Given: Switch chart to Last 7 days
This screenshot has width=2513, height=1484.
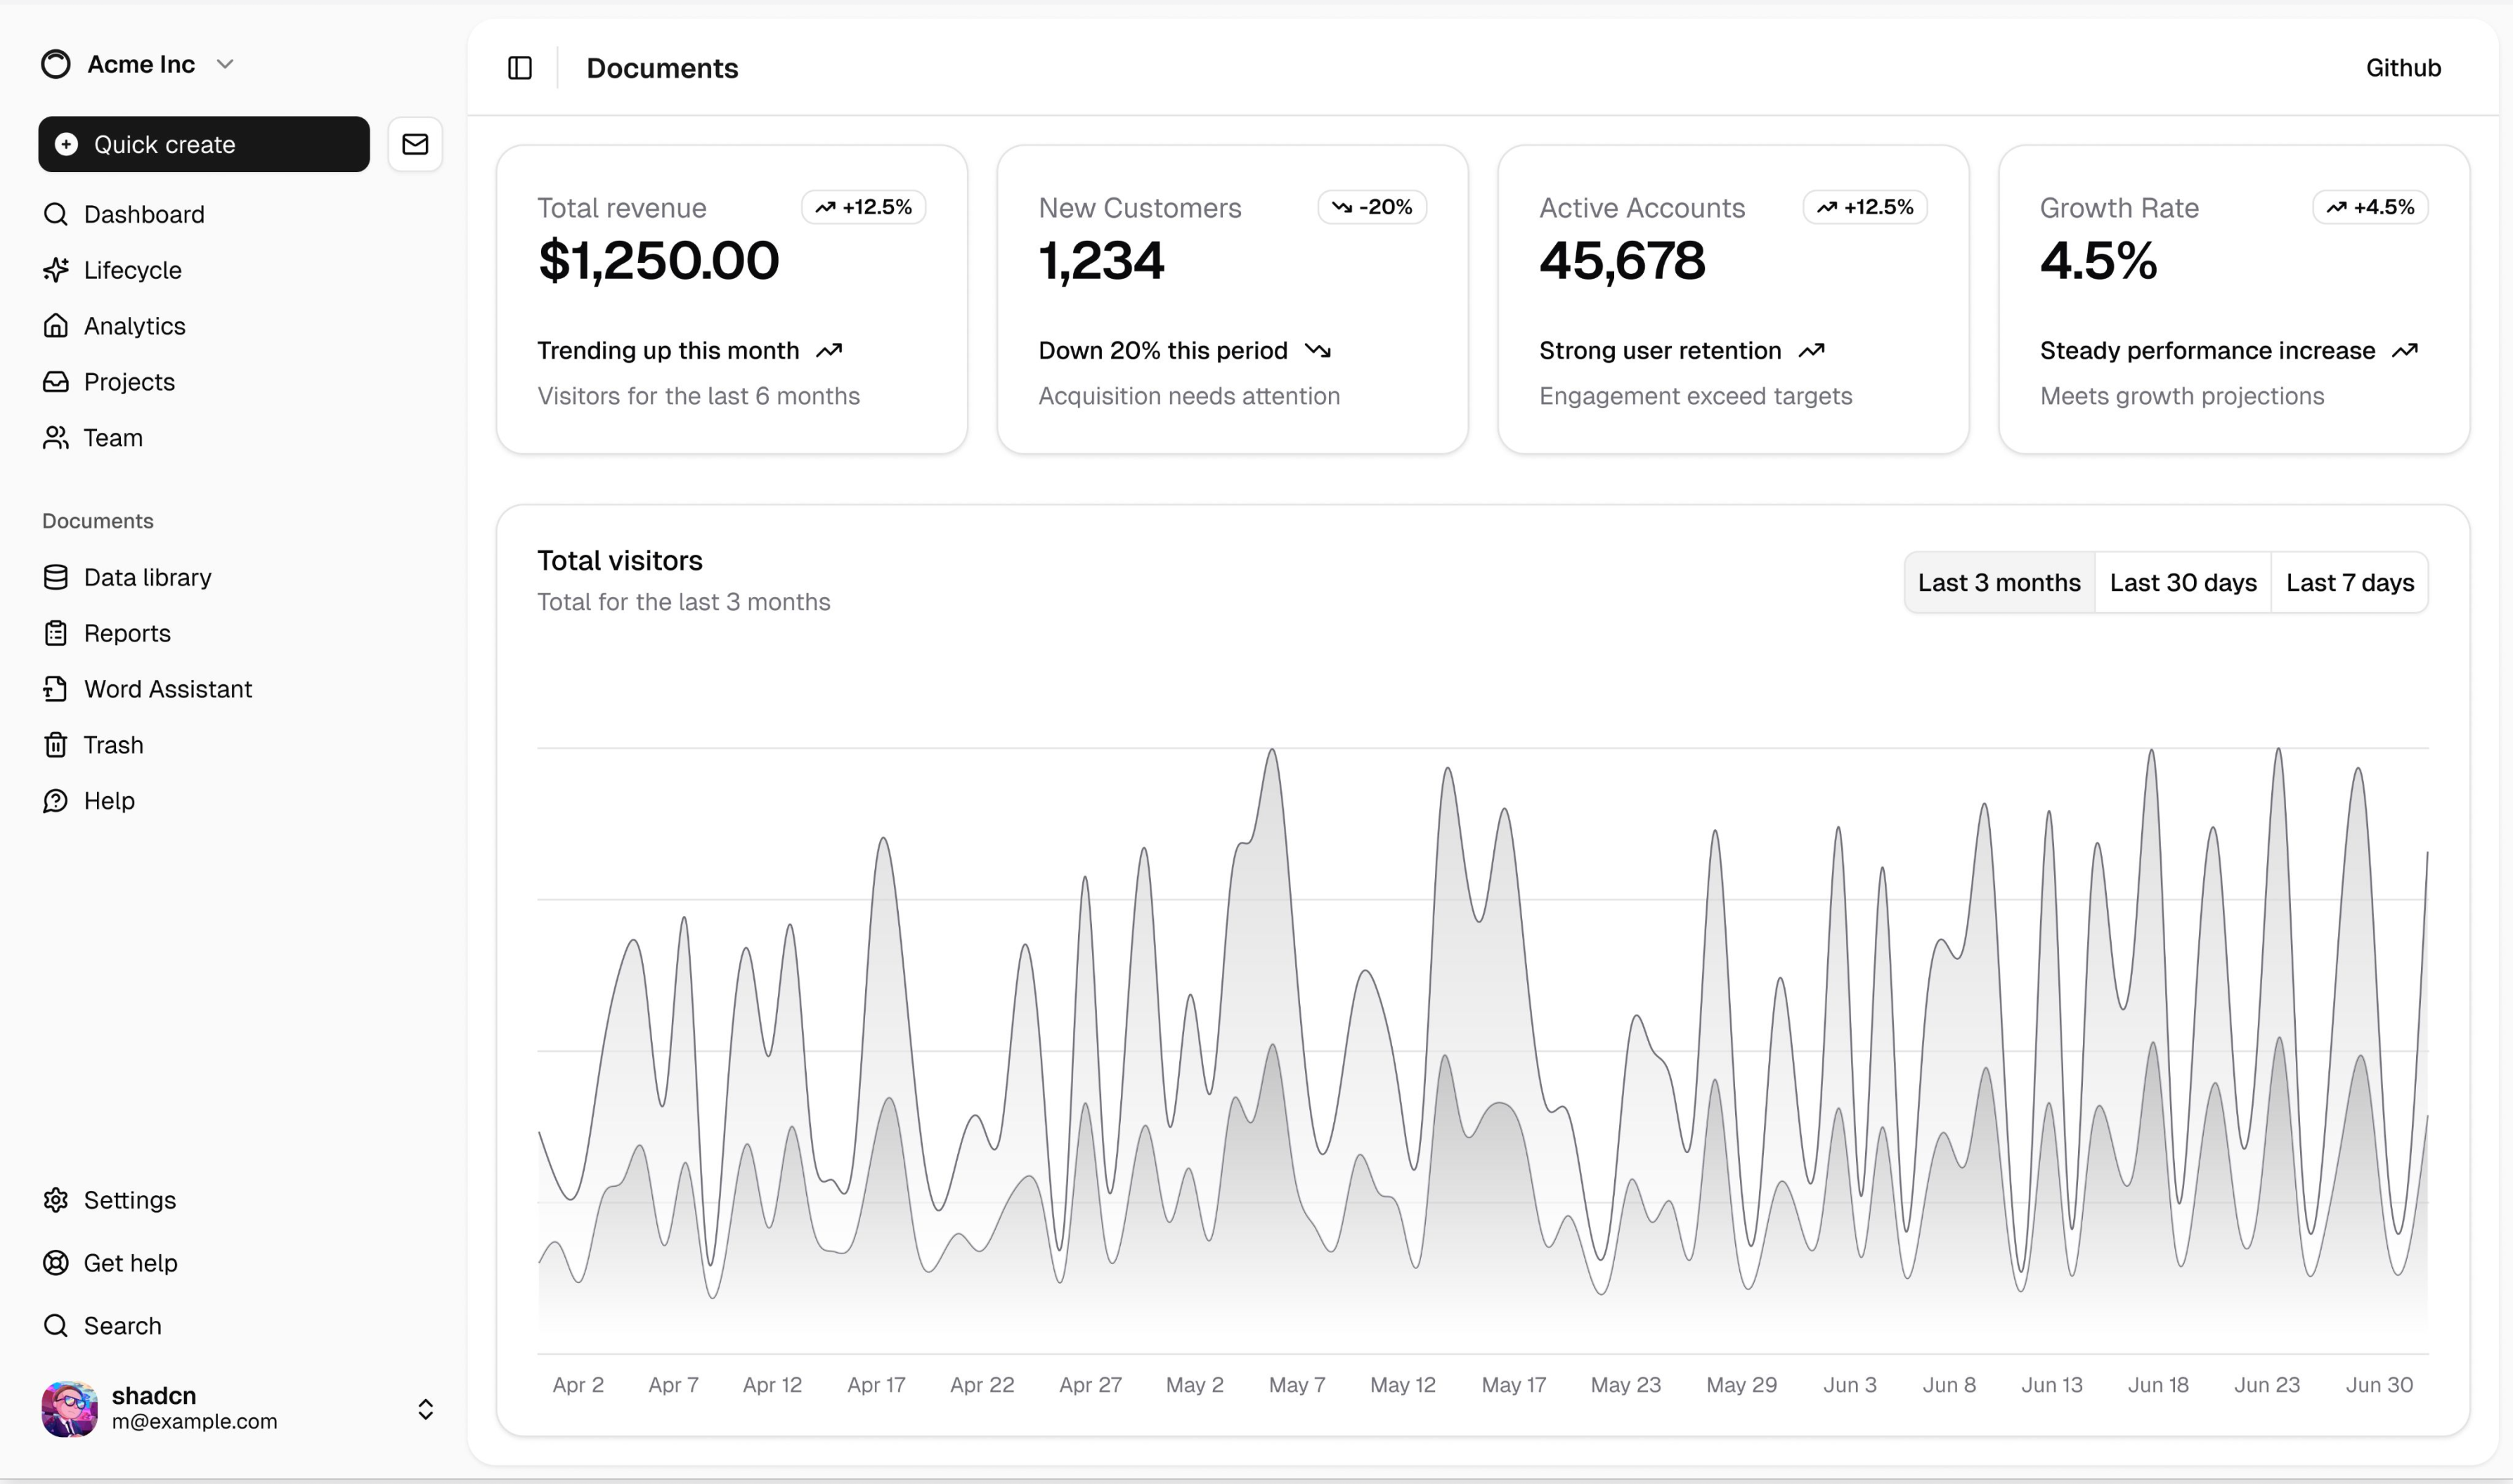Looking at the screenshot, I should pos(2350,582).
